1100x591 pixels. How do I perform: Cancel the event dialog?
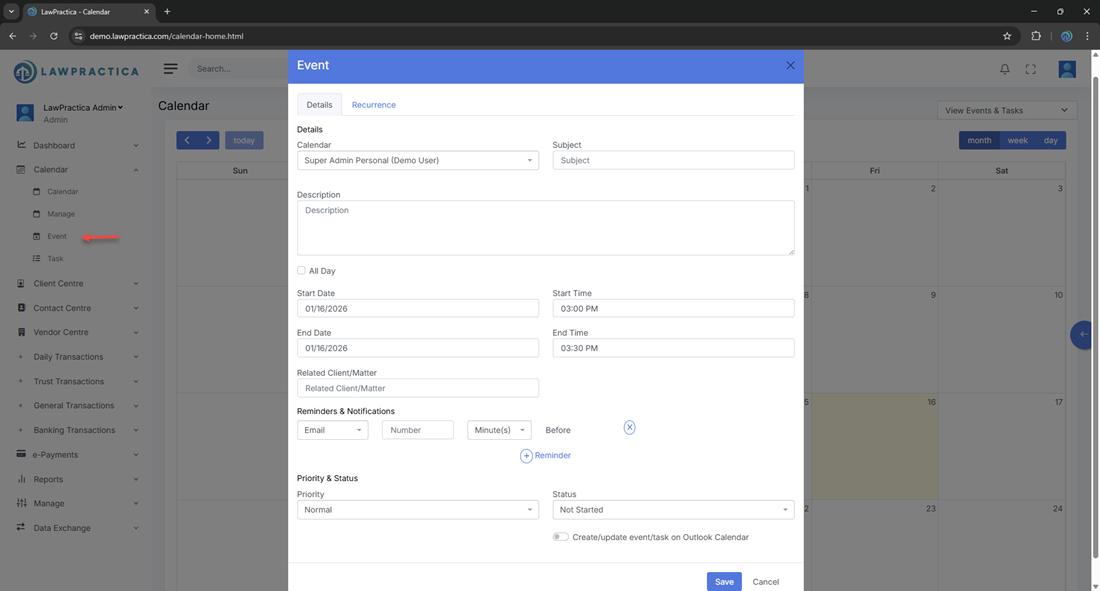[765, 582]
